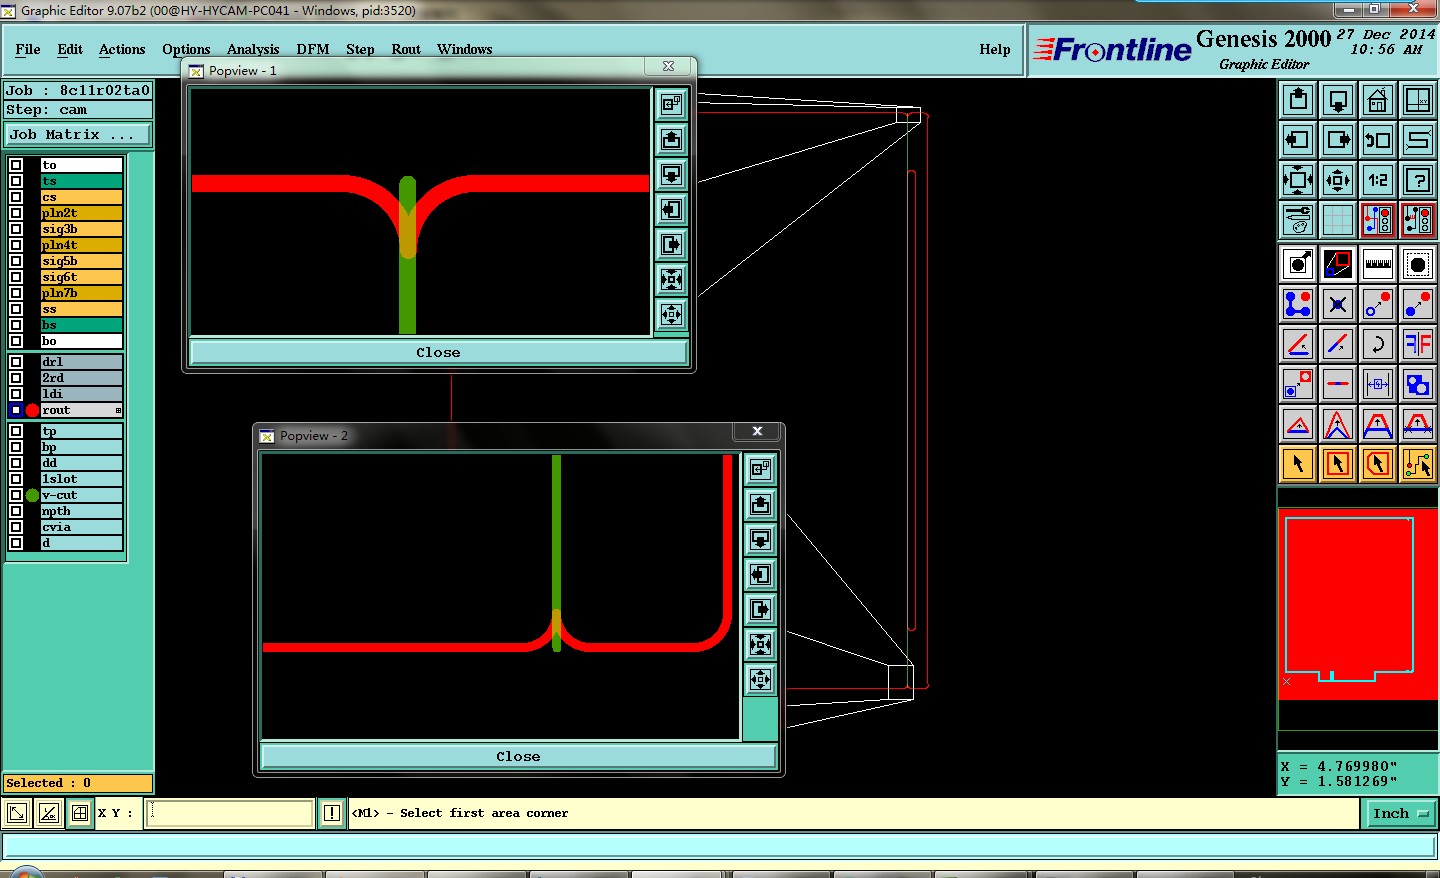Click the exclamation mark button beside XY field
Image resolution: width=1440 pixels, height=878 pixels.
coord(332,813)
